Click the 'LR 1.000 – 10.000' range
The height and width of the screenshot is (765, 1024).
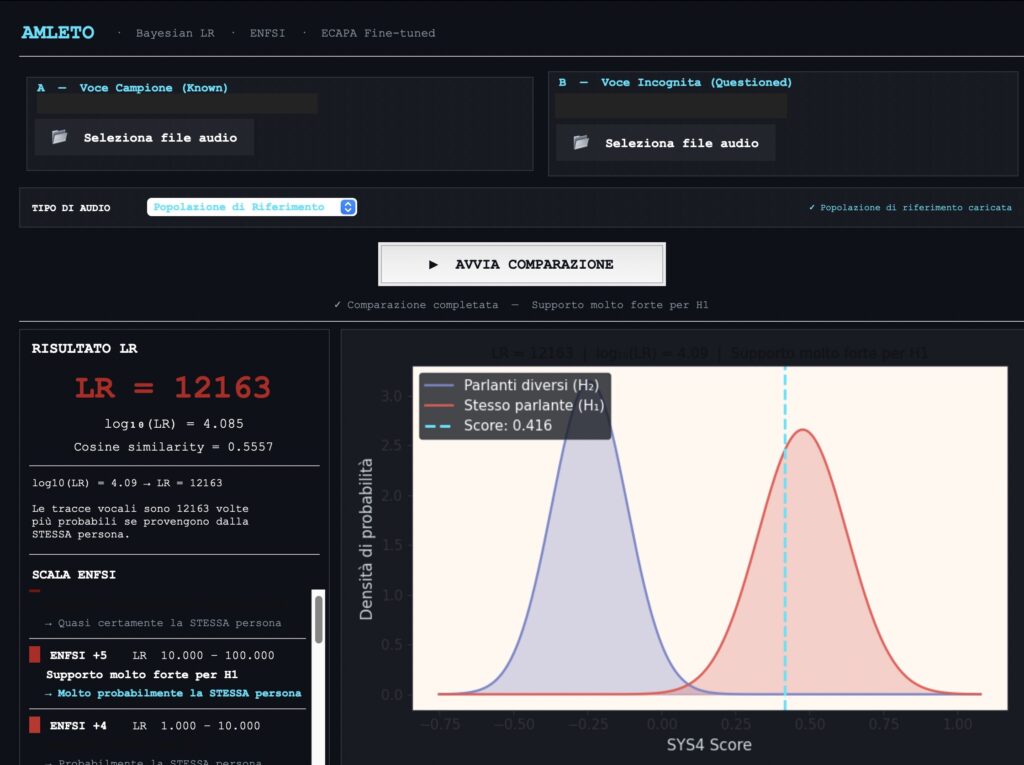(197, 725)
